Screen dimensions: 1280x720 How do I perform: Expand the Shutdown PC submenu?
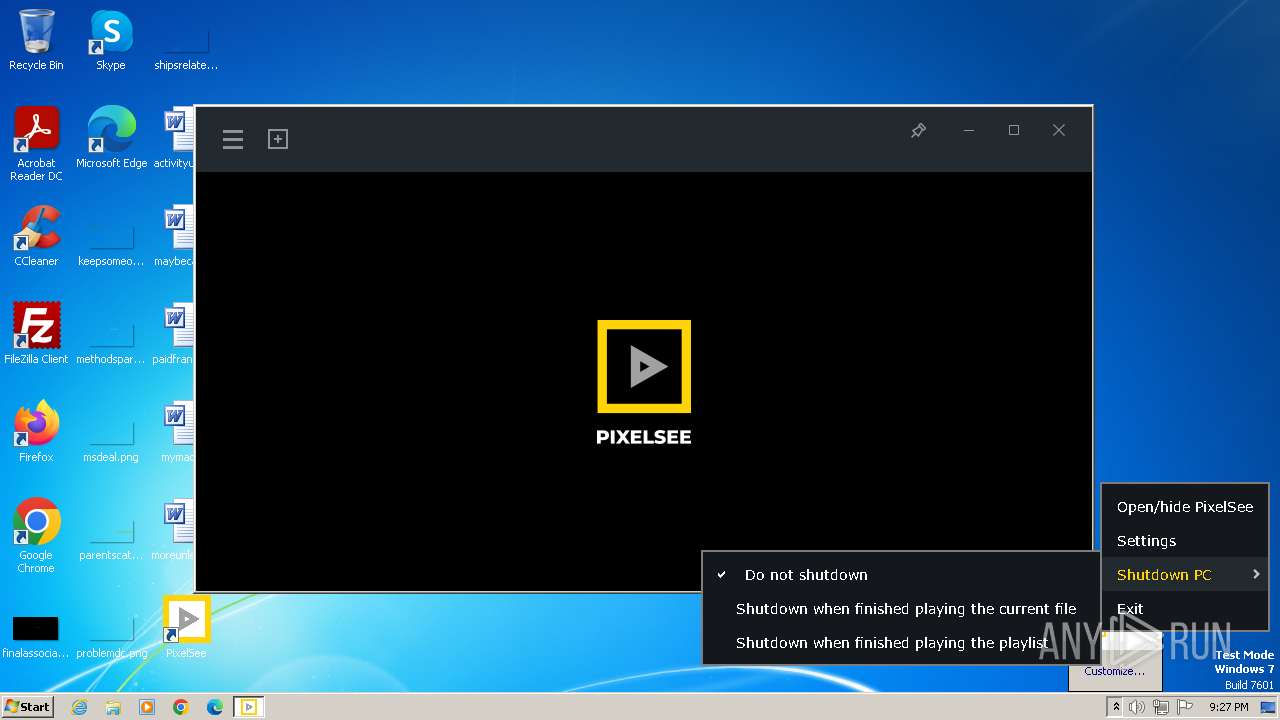point(1185,575)
